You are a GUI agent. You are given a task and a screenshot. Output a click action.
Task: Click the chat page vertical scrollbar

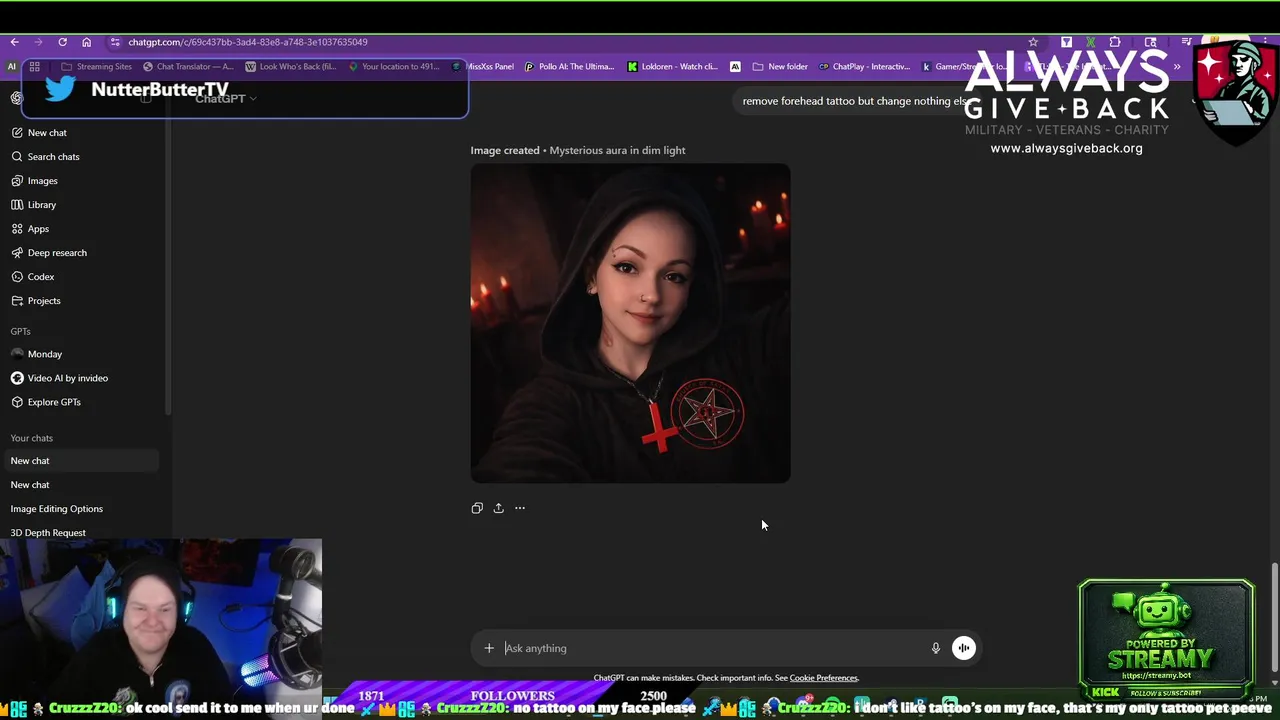click(x=1274, y=618)
